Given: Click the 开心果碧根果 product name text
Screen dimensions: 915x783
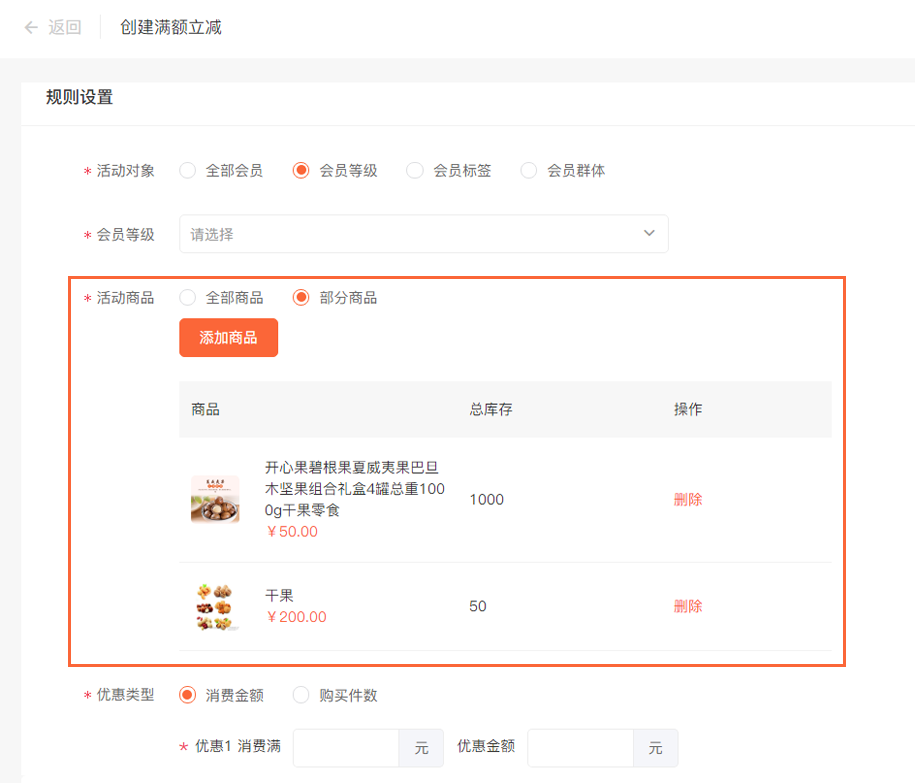Looking at the screenshot, I should coord(354,489).
